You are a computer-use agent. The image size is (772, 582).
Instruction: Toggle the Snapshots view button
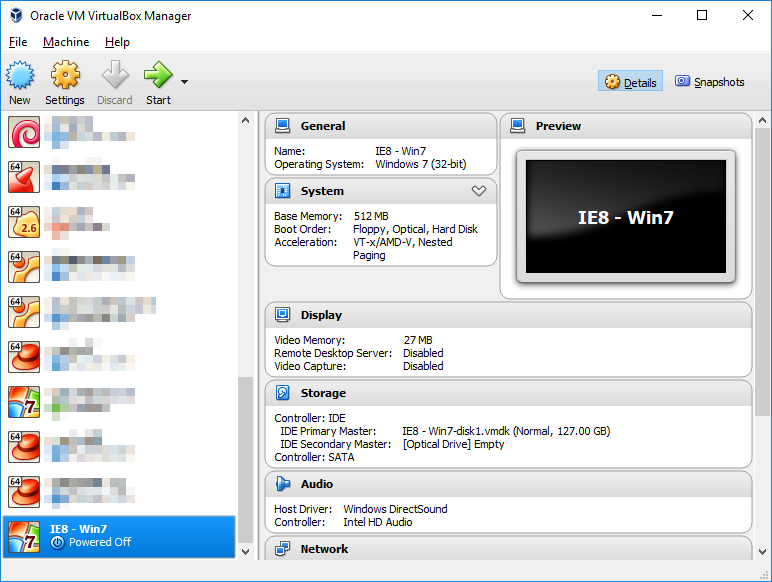tap(710, 82)
